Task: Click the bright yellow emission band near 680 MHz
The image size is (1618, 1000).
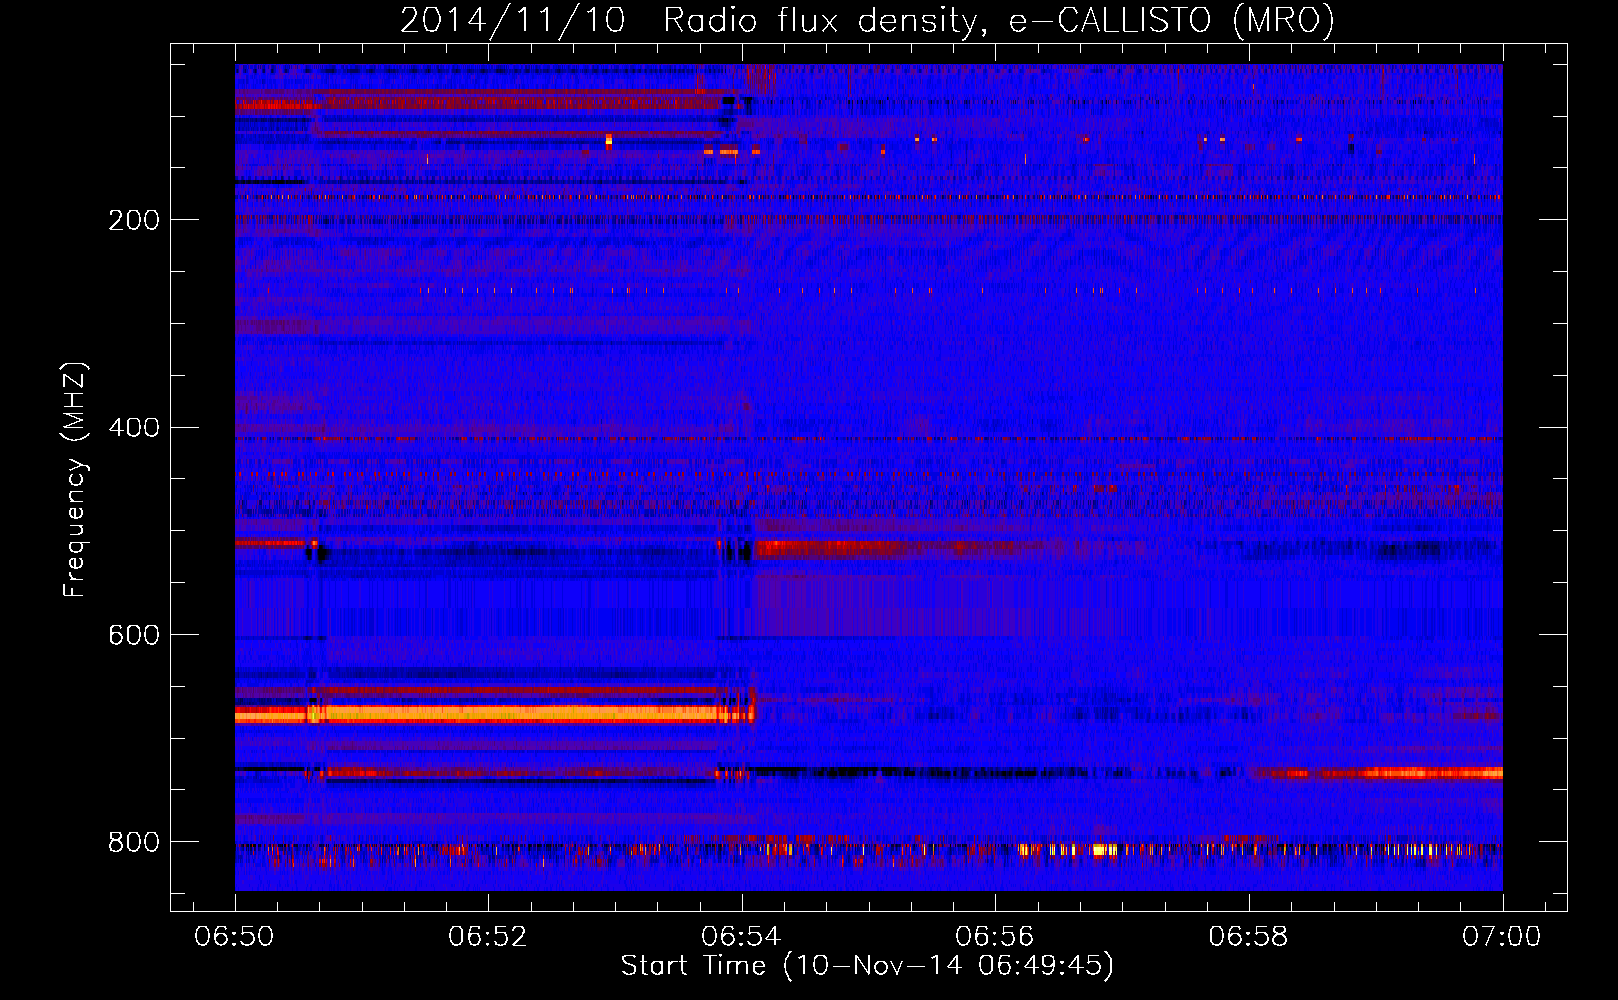Action: pos(494,714)
